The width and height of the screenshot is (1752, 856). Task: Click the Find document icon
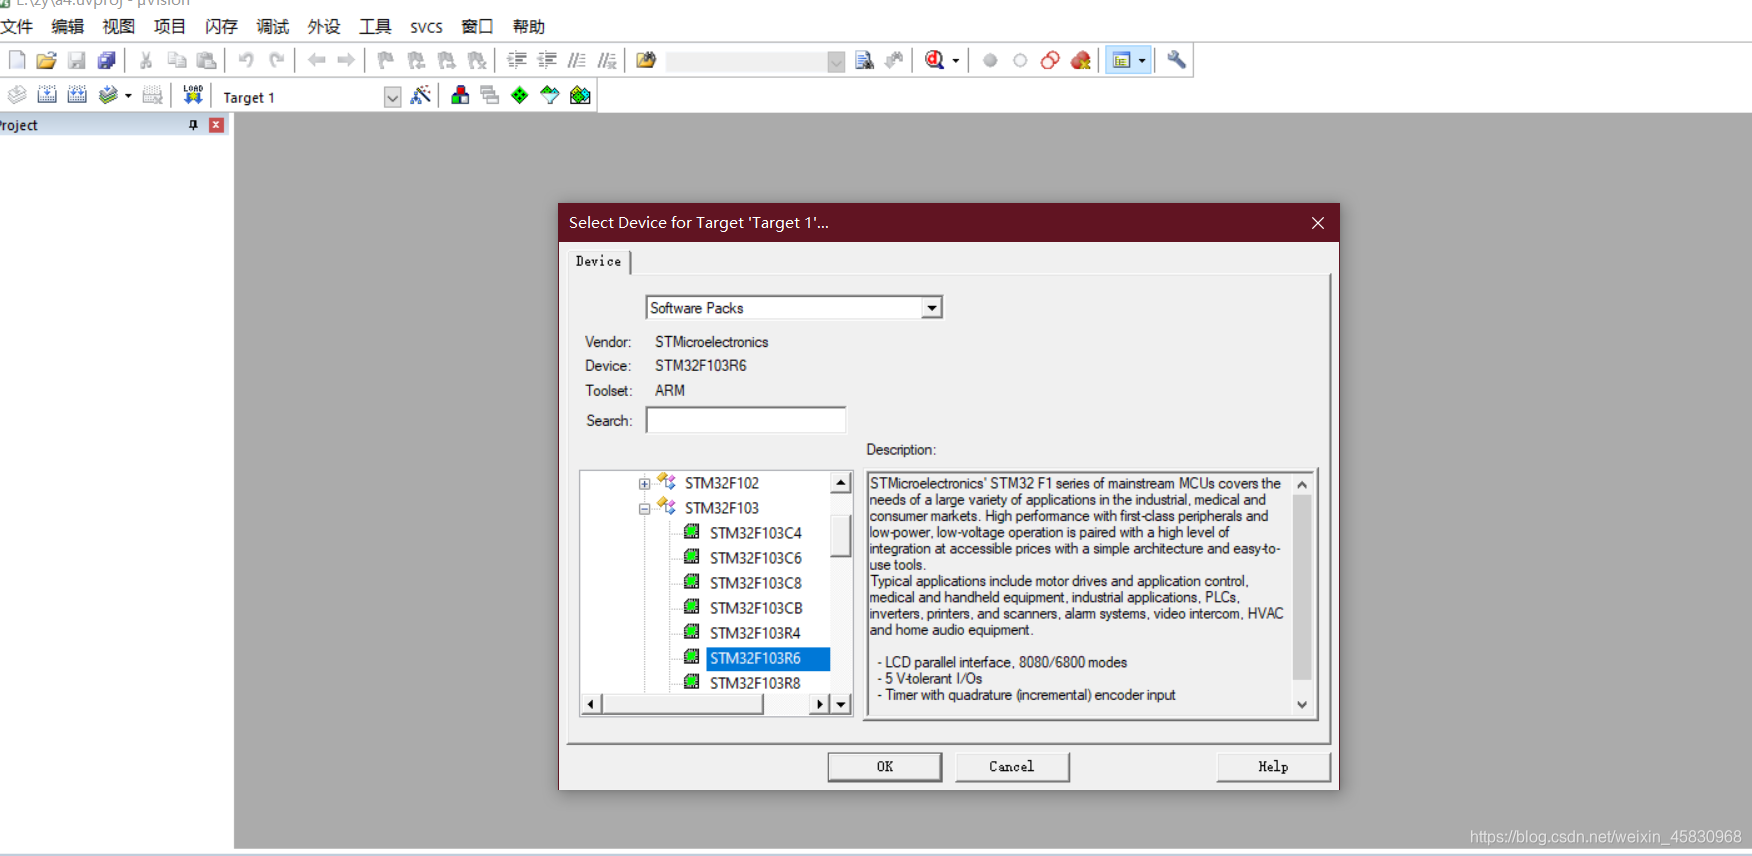click(x=865, y=61)
